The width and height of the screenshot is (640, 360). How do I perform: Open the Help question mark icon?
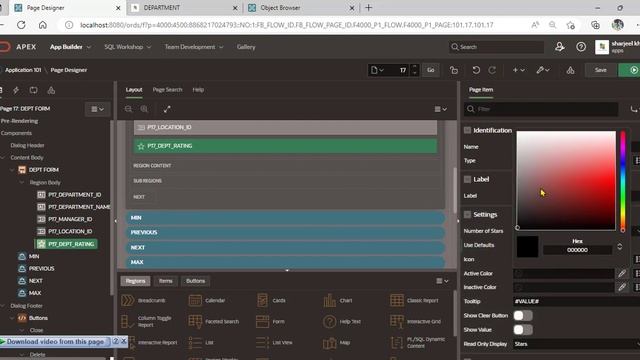(581, 47)
